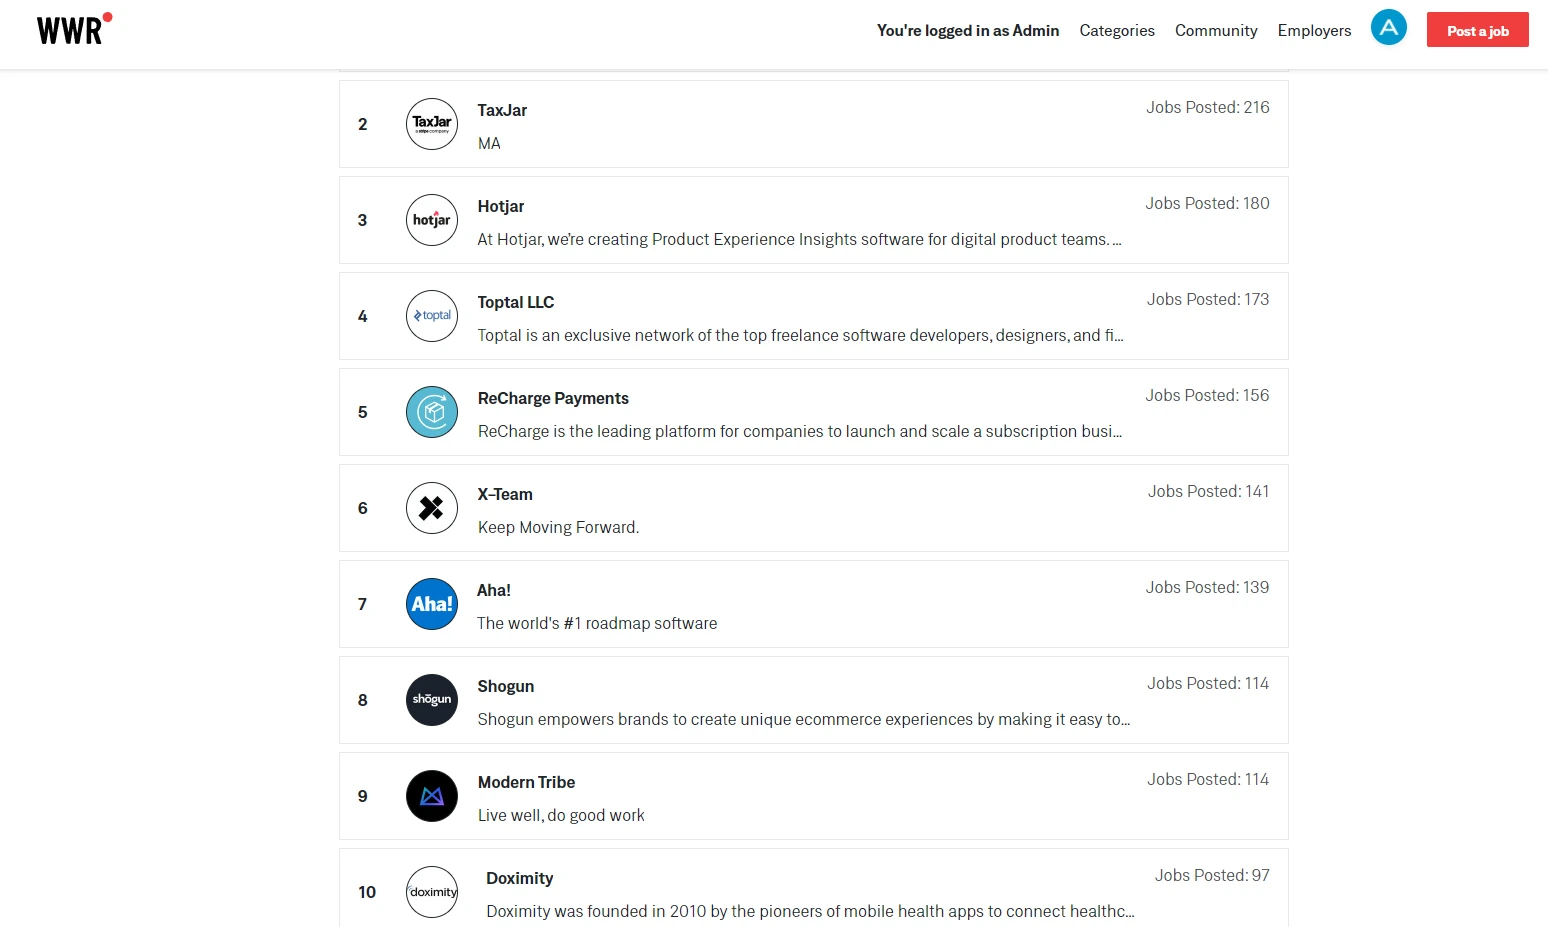The width and height of the screenshot is (1548, 927).
Task: Click Toptal's description about freelance developers
Action: click(800, 335)
